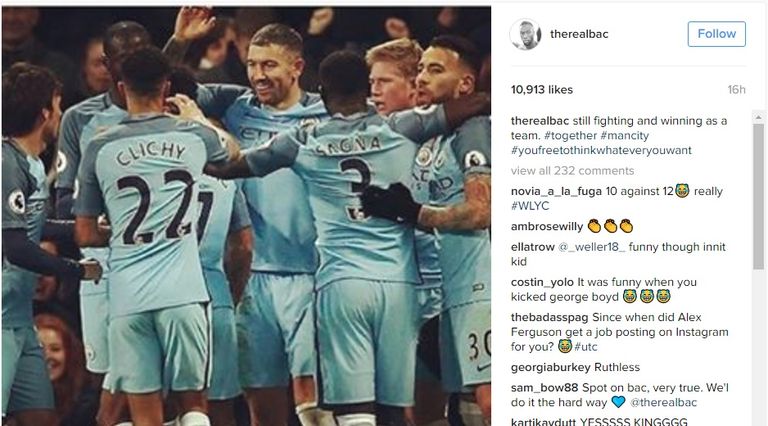
Task: Open the @_weller18_ mention
Action: (592, 247)
